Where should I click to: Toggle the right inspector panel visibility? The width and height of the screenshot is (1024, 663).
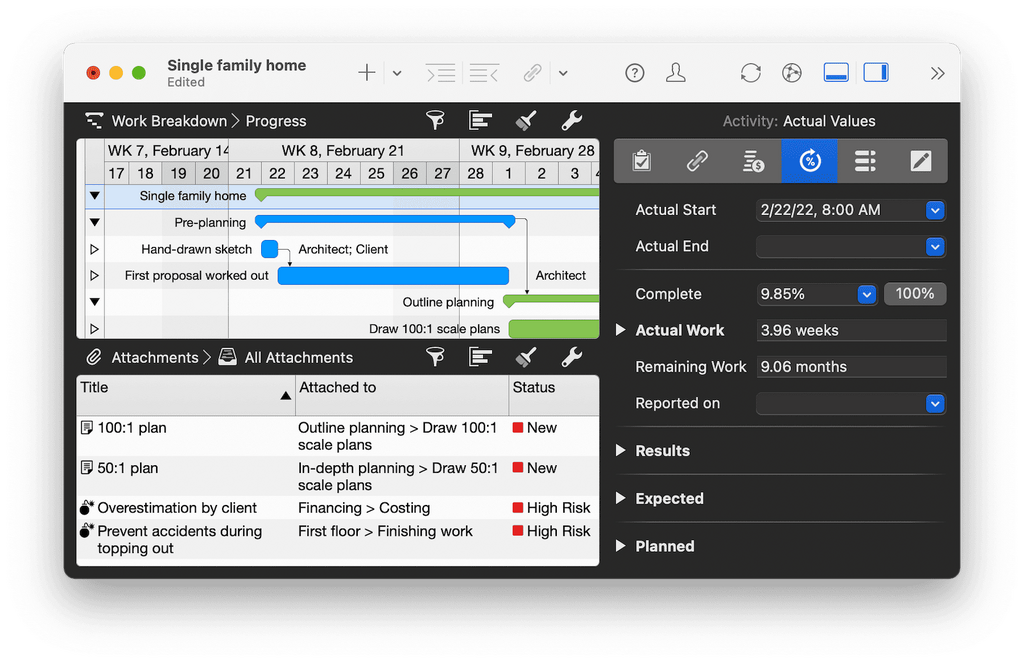point(877,72)
